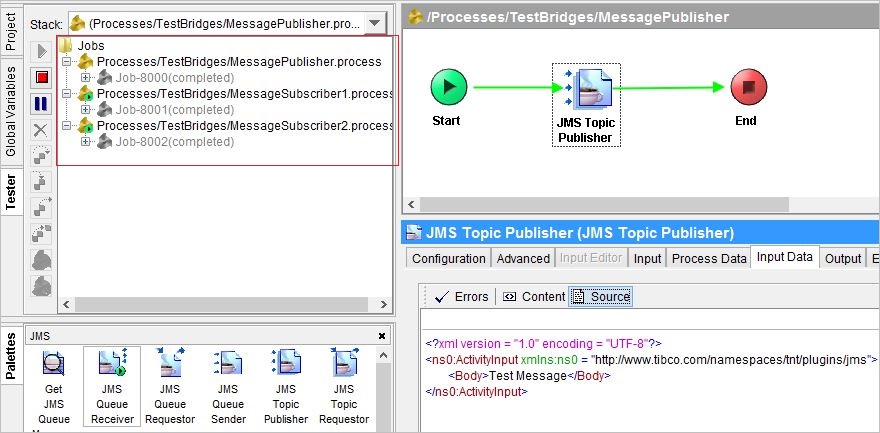The height and width of the screenshot is (433, 880).
Task: Click the Jobs root label in tree
Action: point(91,45)
